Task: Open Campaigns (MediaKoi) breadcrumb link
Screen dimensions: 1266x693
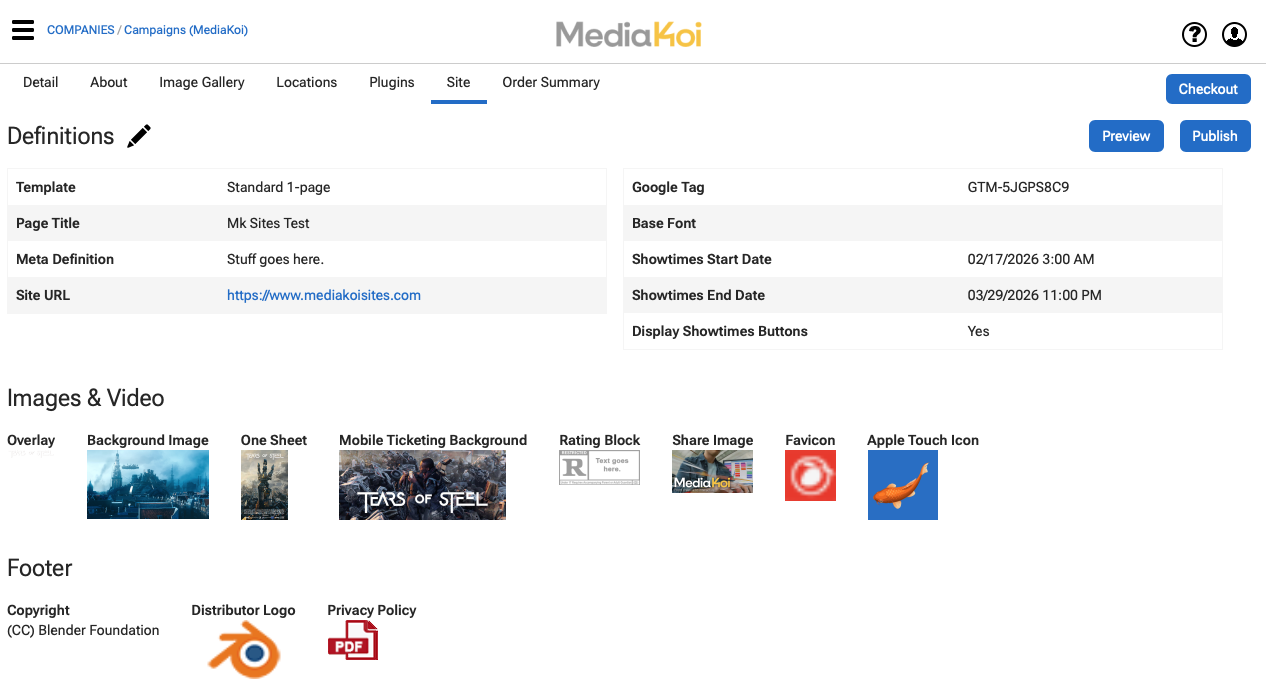Action: pyautogui.click(x=186, y=30)
